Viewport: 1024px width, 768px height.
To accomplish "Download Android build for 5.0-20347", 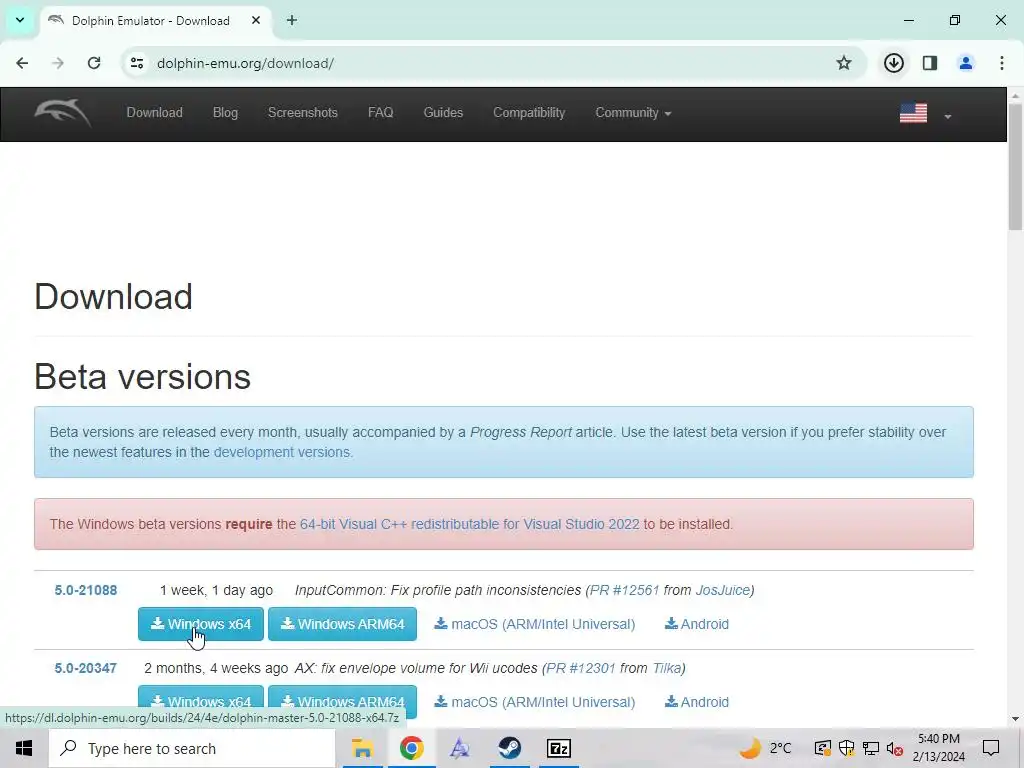I will tap(697, 702).
